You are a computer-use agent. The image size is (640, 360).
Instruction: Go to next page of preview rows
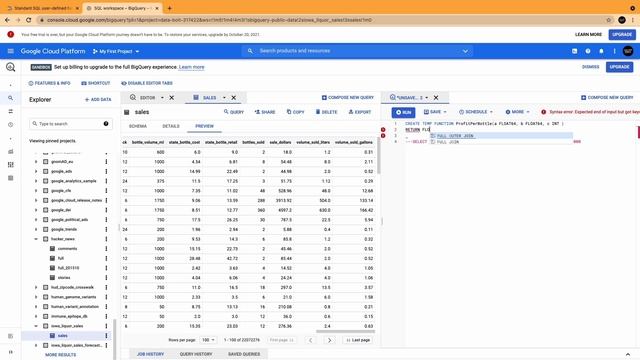329,340
